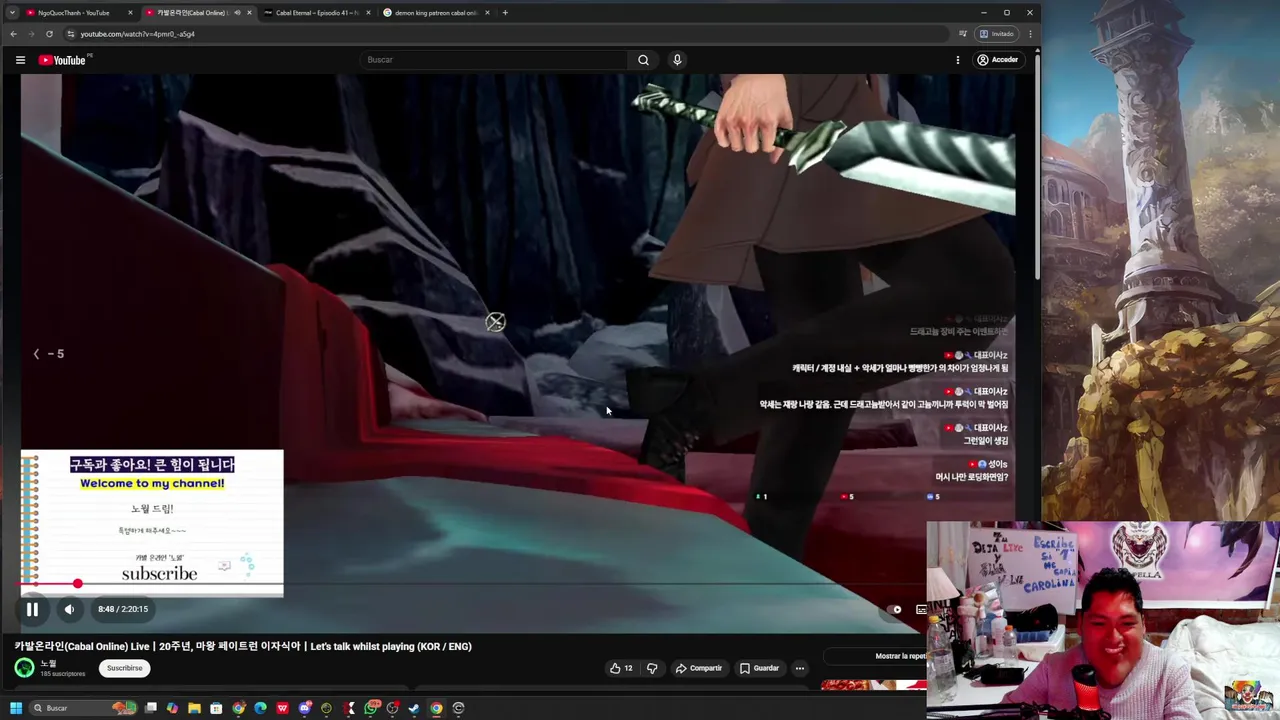The height and width of the screenshot is (720, 1280).
Task: Close the NgoQuocThanh tab
Action: click(x=130, y=13)
